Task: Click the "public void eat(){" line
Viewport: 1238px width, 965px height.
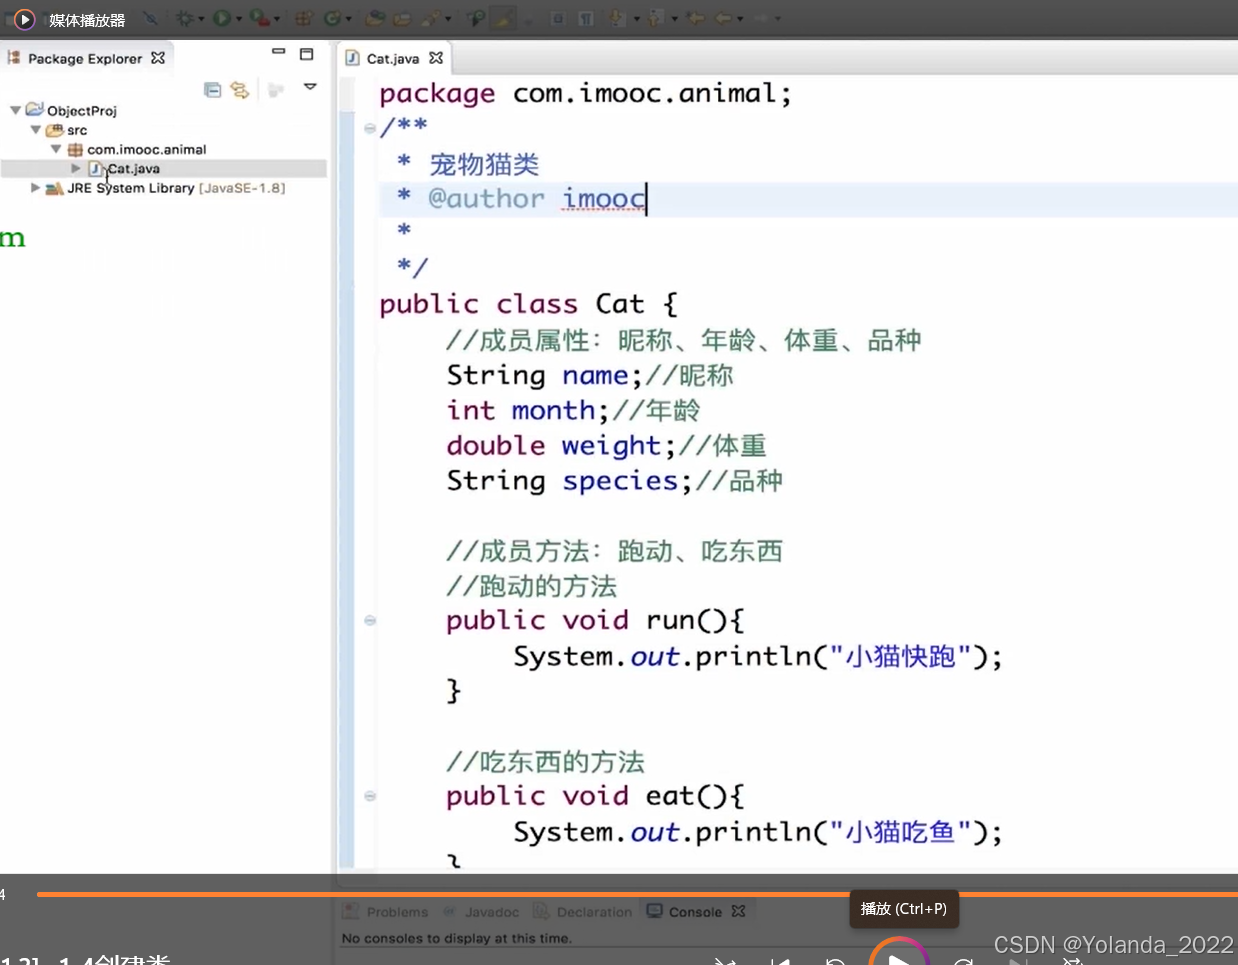Action: (595, 796)
